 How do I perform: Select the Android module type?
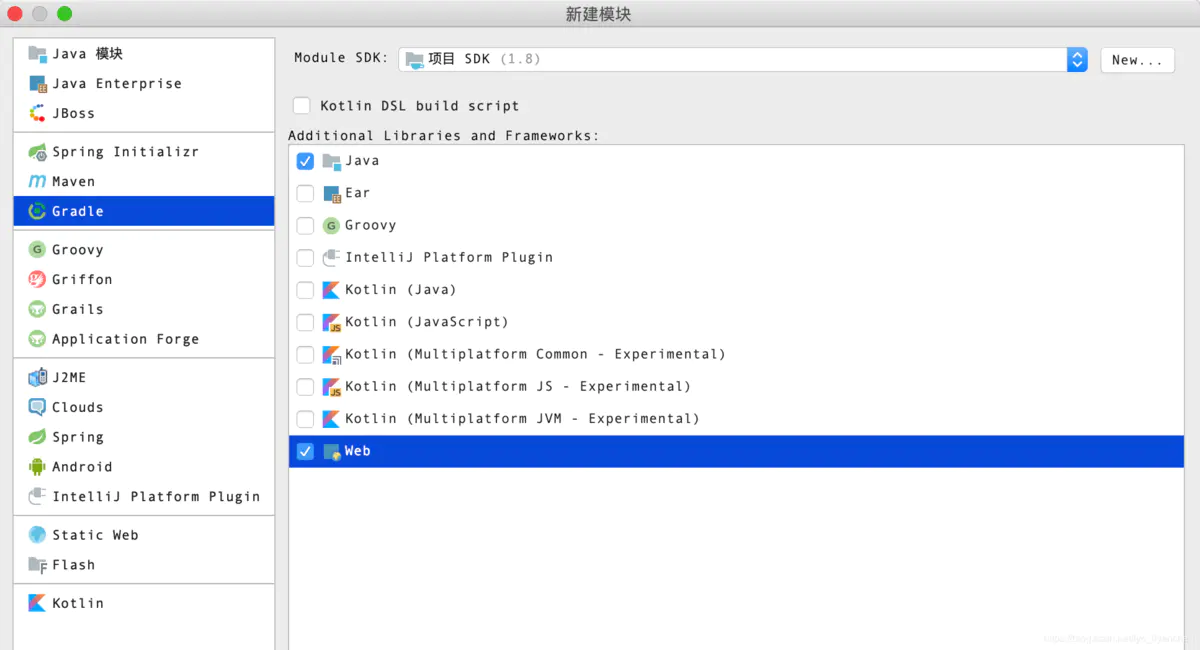(144, 467)
